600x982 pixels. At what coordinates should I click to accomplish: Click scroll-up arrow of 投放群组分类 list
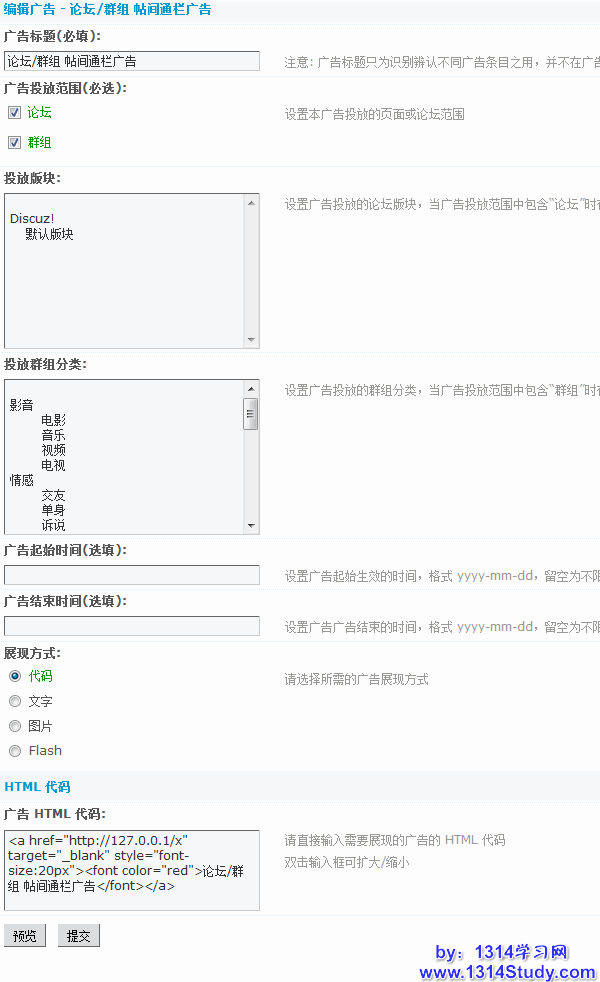tap(251, 388)
